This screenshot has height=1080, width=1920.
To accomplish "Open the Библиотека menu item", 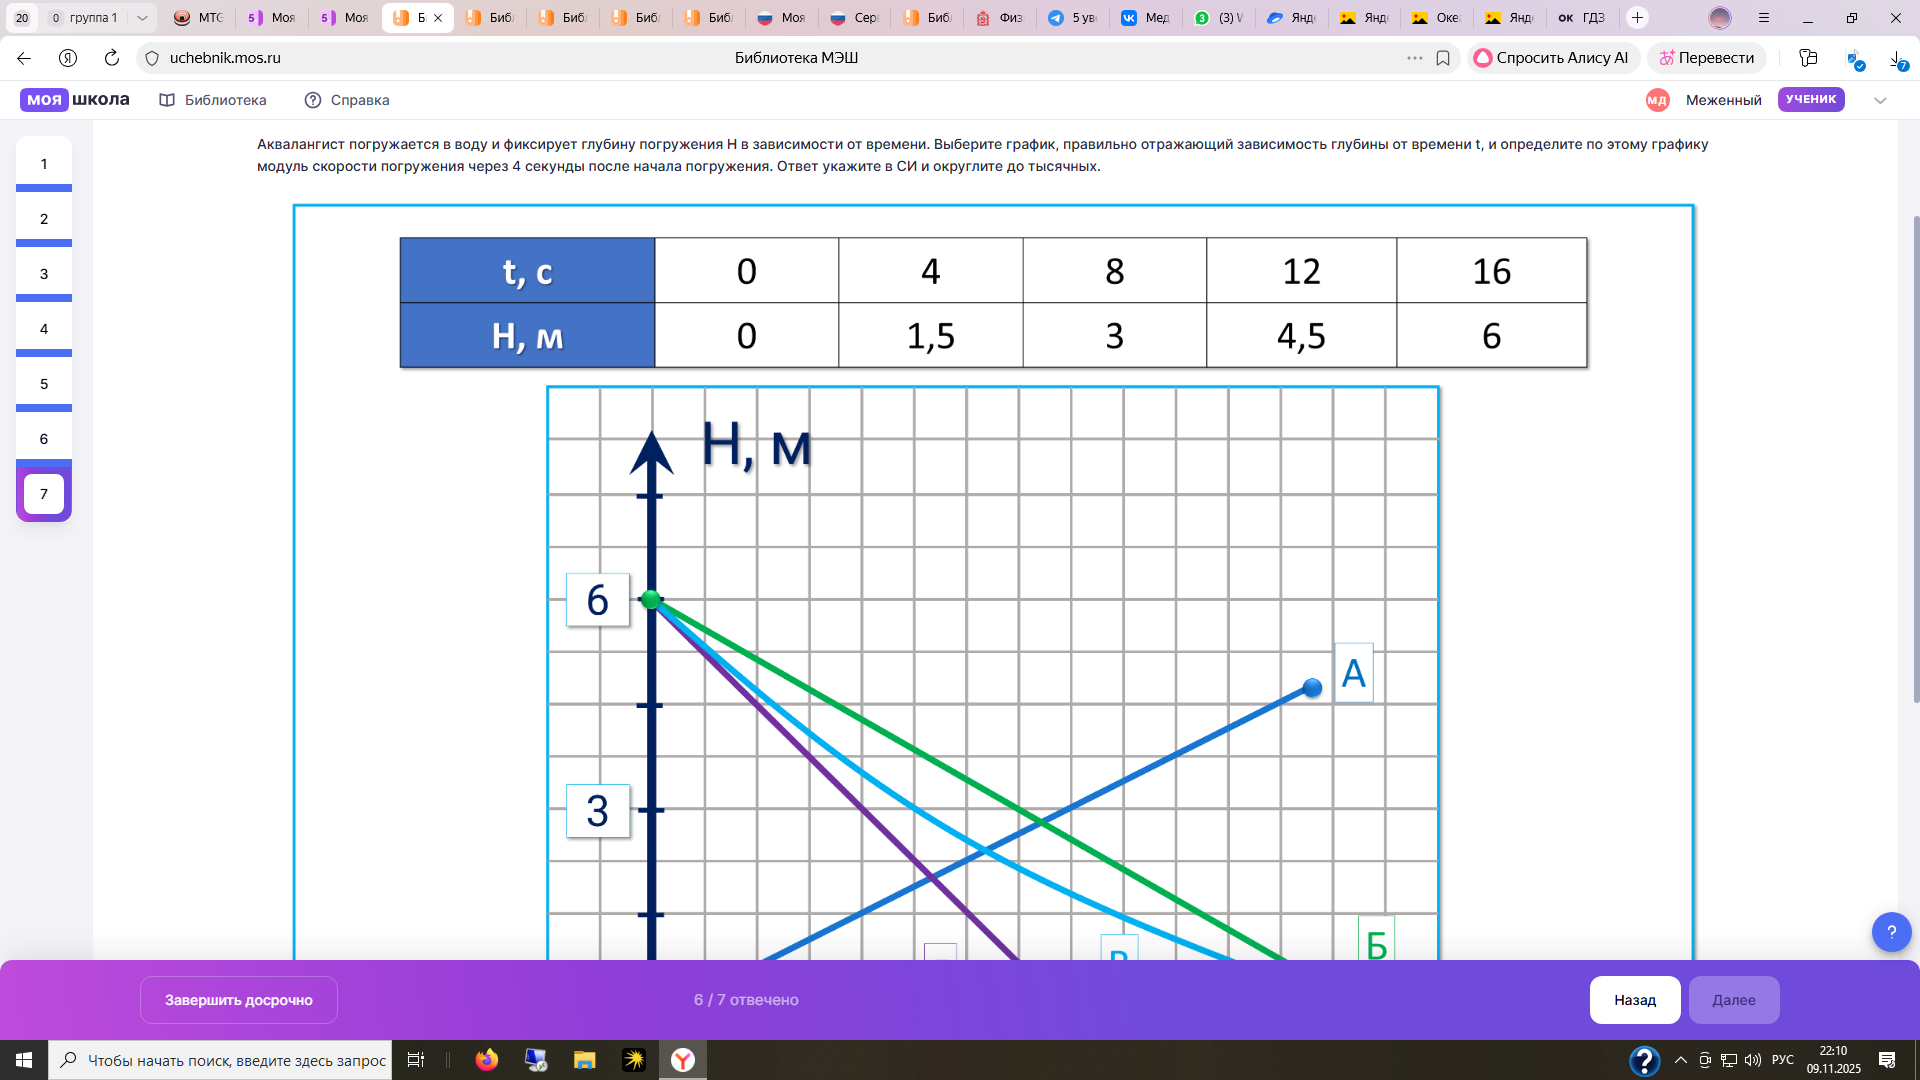I will [x=213, y=100].
